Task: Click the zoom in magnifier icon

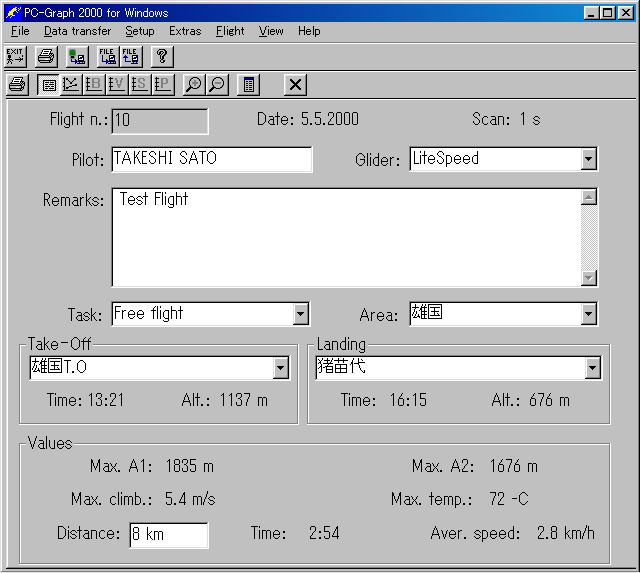Action: 194,85
